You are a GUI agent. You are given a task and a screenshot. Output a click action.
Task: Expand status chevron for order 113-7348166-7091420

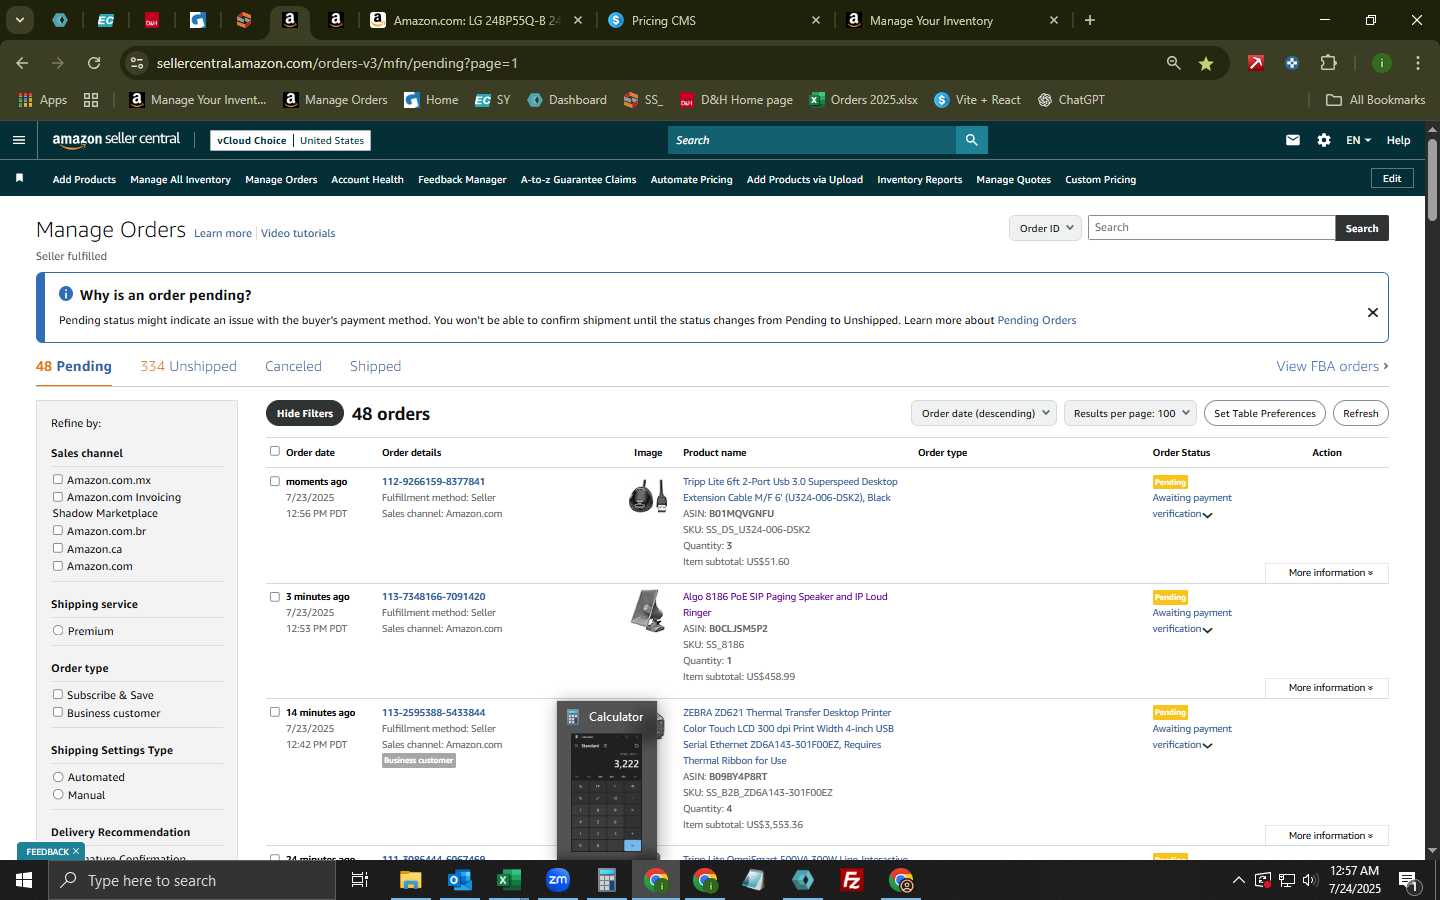[x=1208, y=630]
